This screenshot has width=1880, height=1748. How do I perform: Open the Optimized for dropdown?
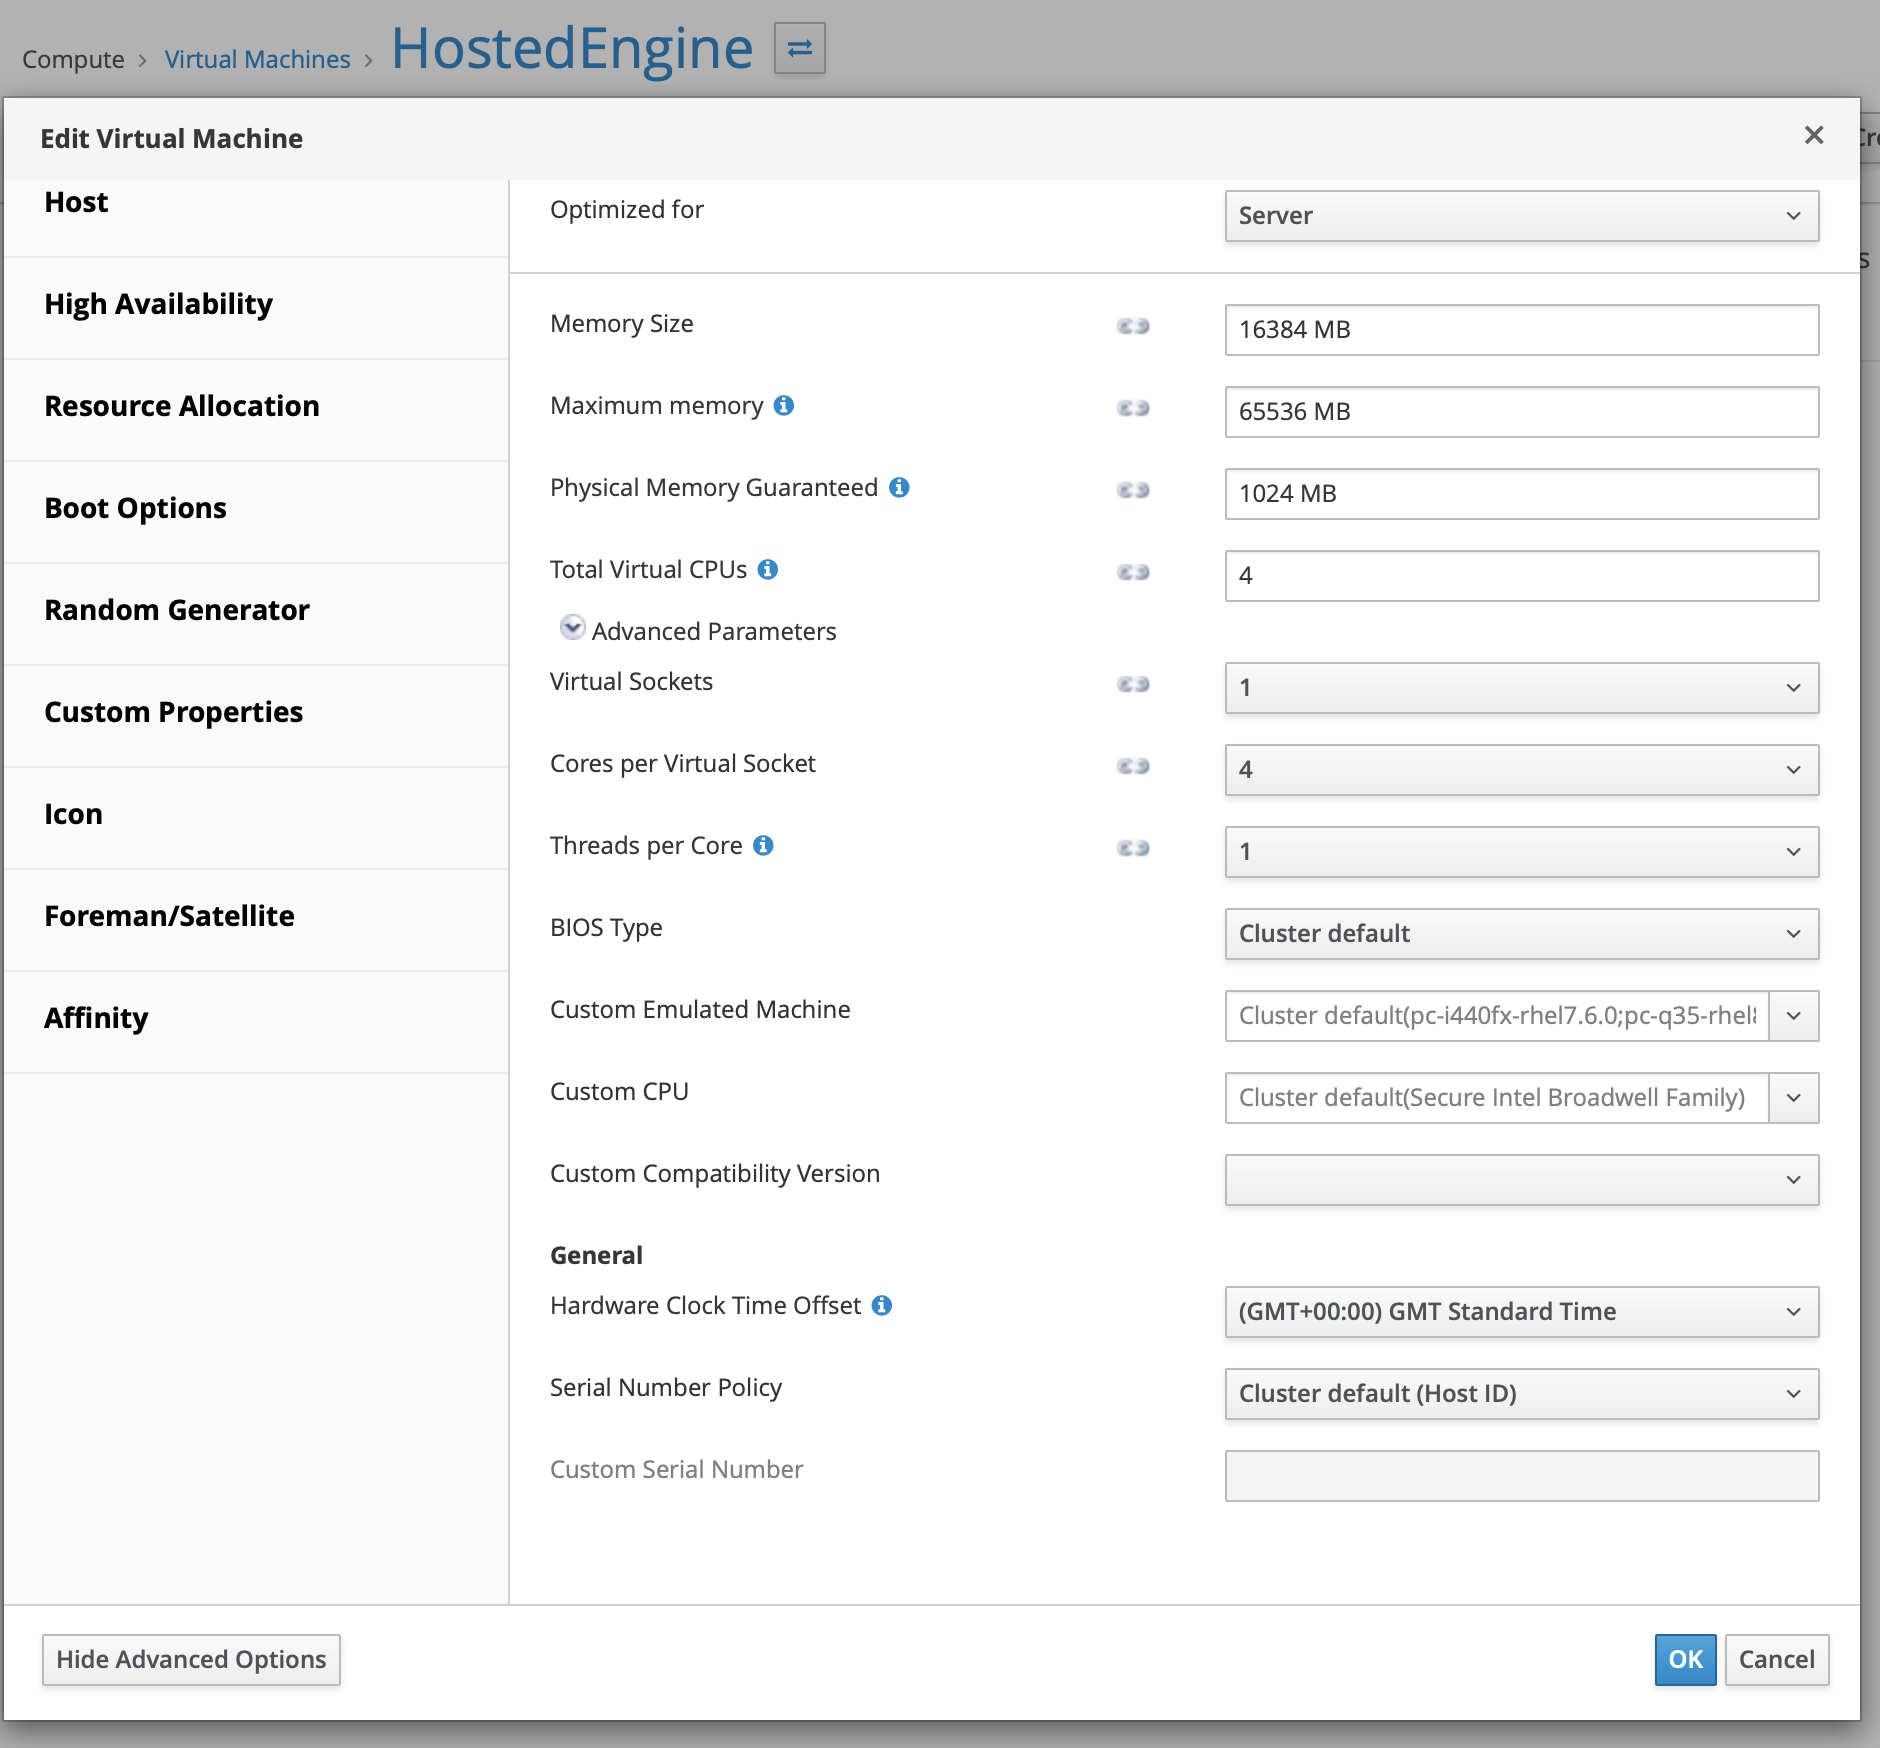pos(1520,216)
